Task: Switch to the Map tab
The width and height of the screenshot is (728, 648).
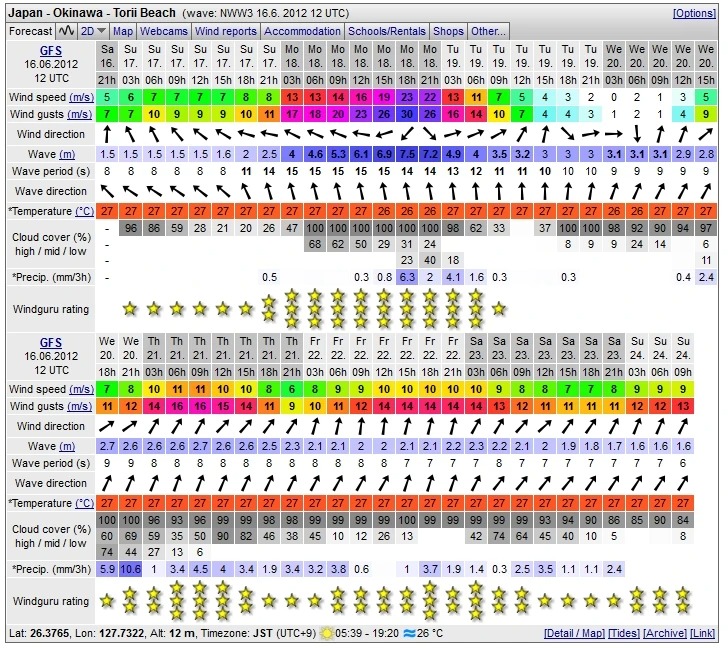Action: [x=123, y=31]
